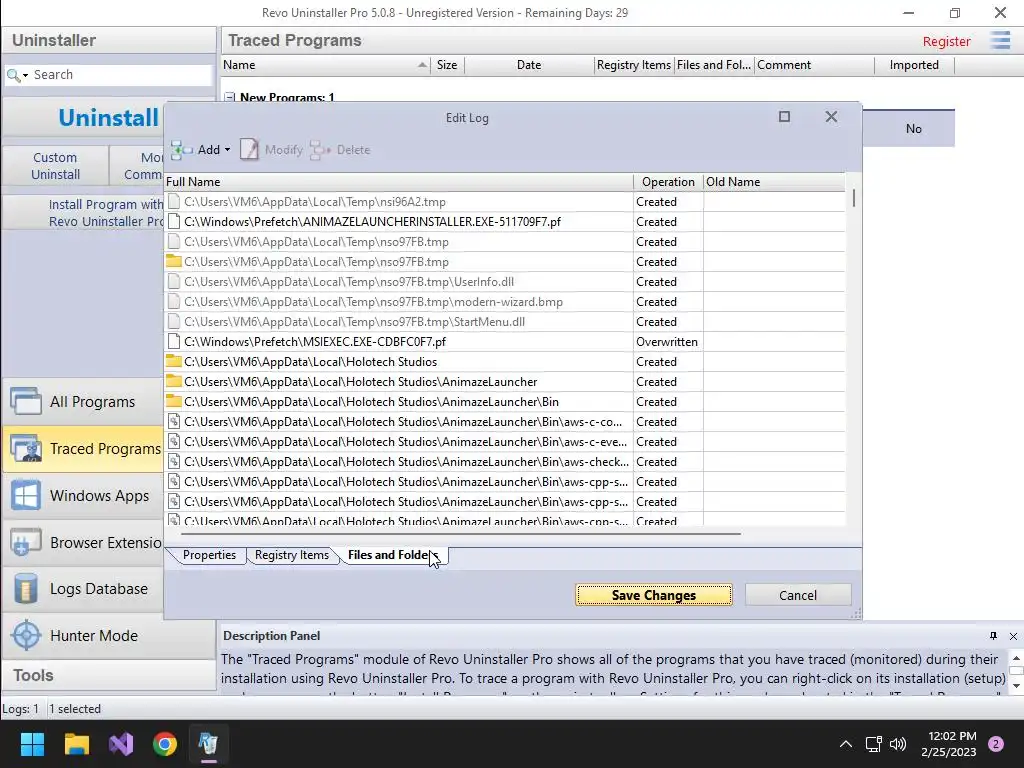This screenshot has height=768, width=1024.
Task: Pin the Description Panel
Action: [x=993, y=635]
